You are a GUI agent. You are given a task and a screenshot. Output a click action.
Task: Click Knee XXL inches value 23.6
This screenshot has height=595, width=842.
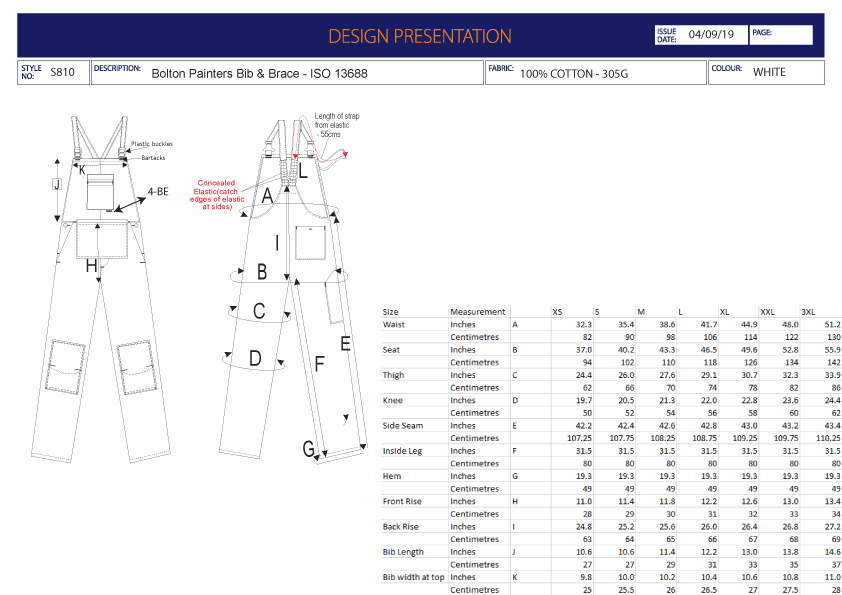790,400
